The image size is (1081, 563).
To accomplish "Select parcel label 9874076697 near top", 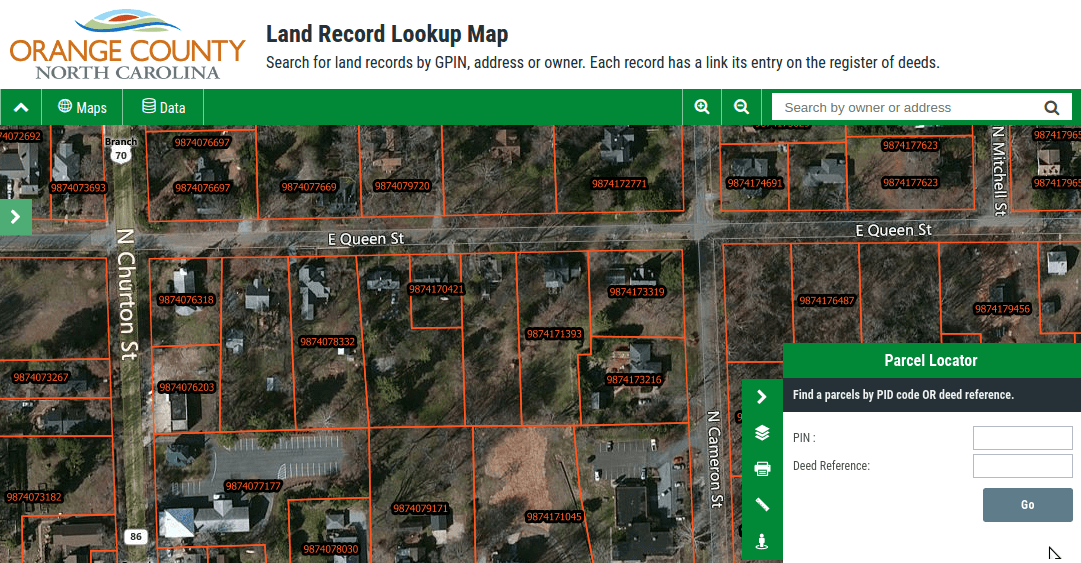I will coord(202,143).
